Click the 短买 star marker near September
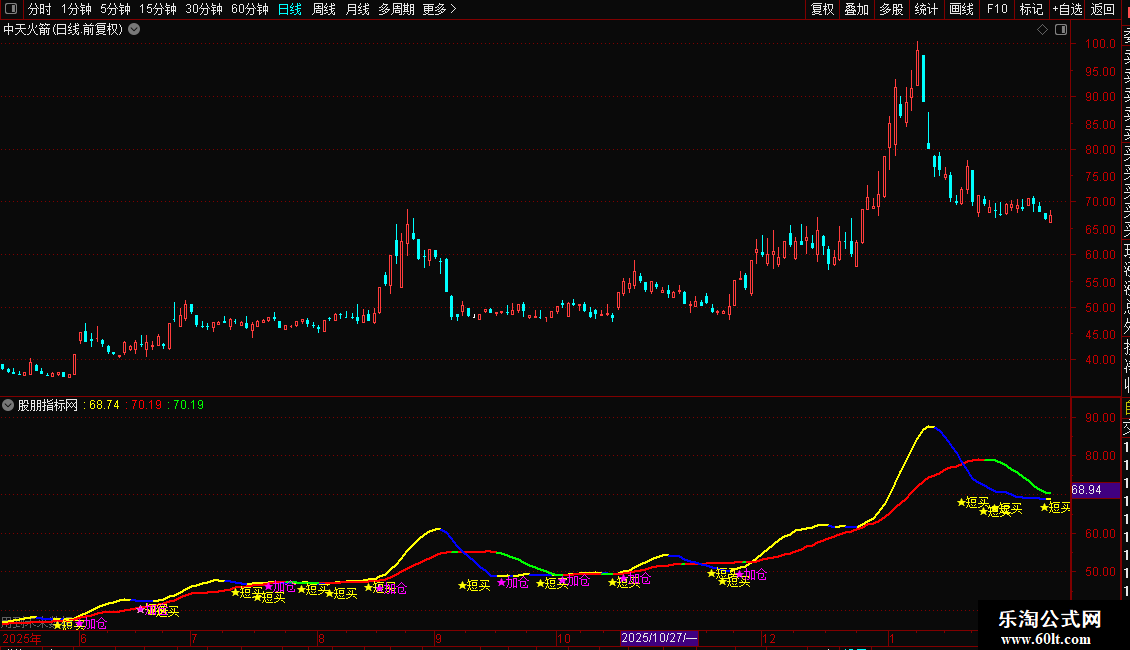 (x=474, y=585)
